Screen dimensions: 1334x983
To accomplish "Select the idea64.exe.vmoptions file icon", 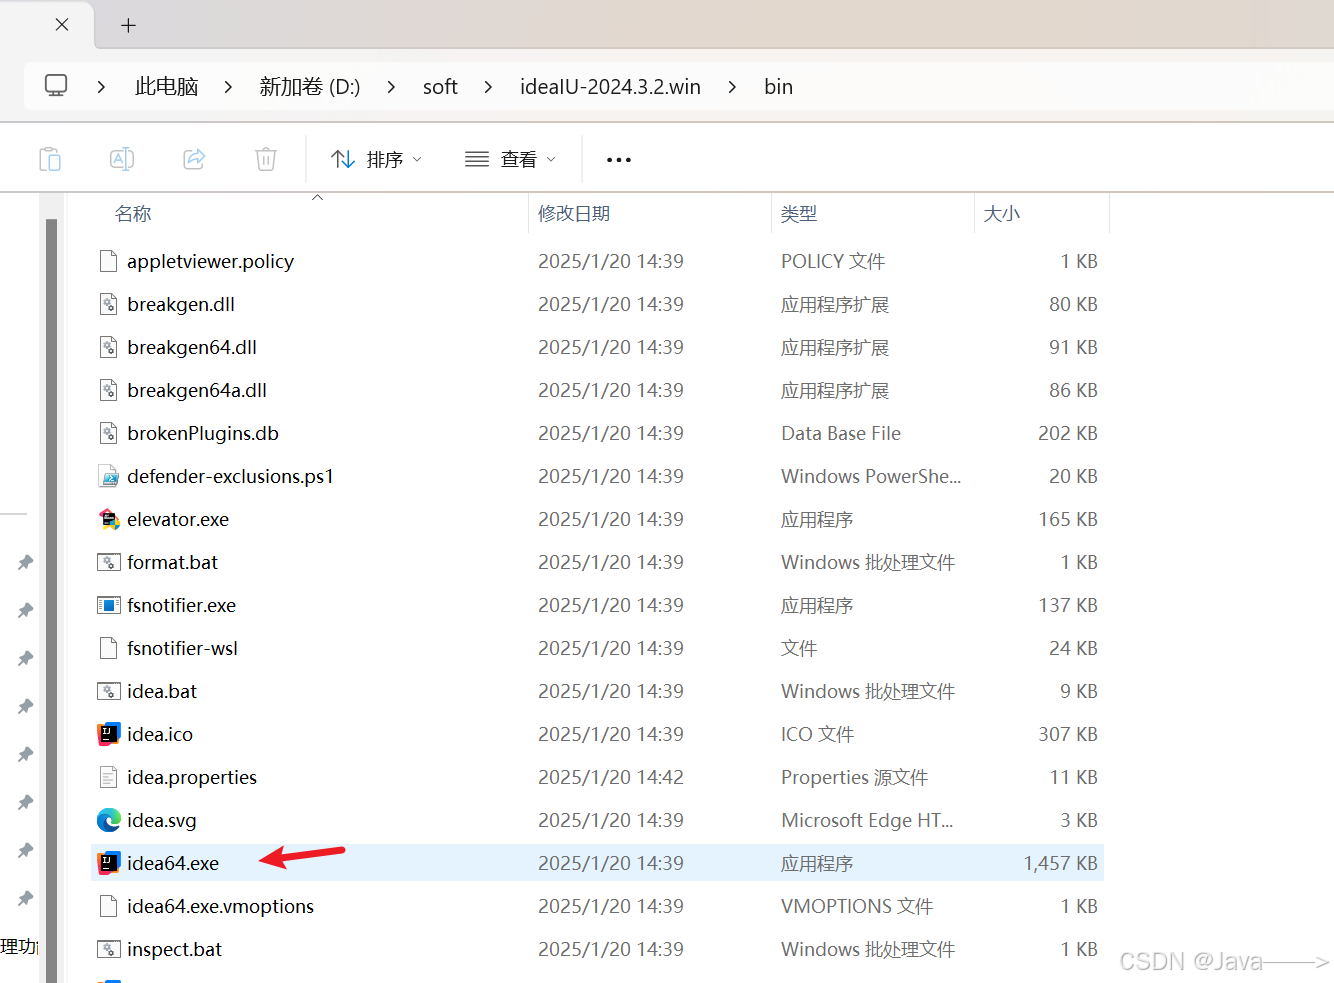I will point(109,906).
